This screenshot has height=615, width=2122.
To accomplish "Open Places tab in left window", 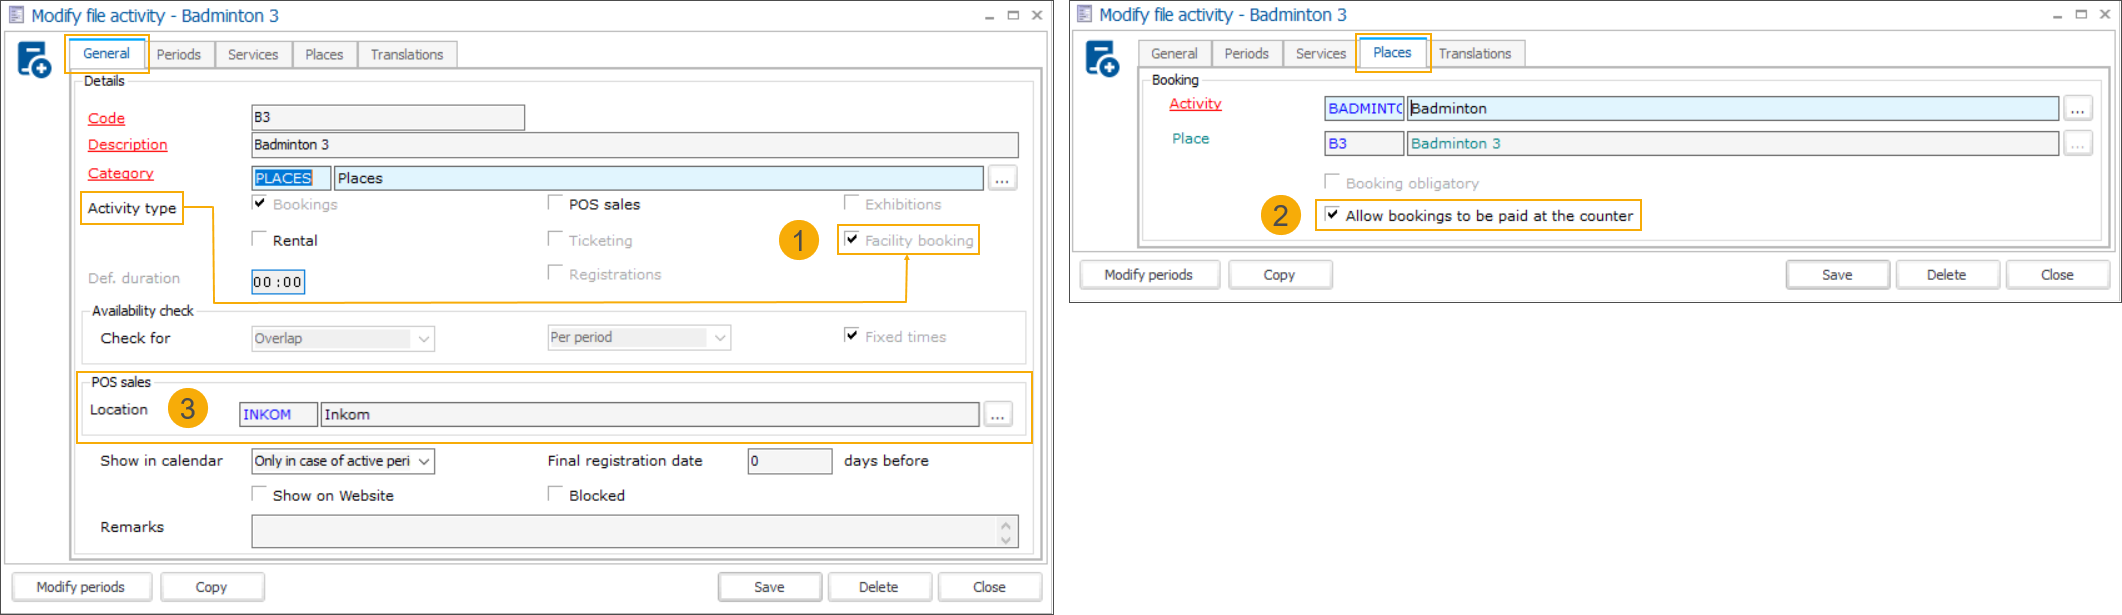I will pyautogui.click(x=324, y=55).
